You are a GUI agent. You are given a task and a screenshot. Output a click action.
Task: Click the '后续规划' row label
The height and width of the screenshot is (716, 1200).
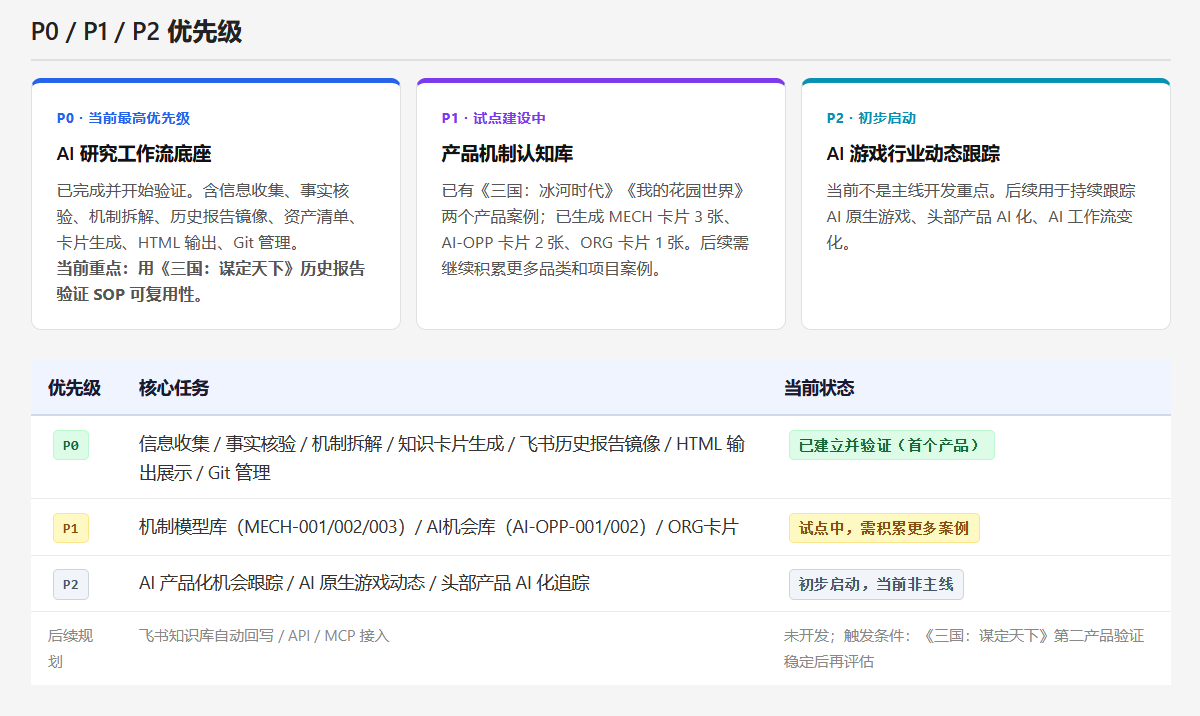[70, 648]
